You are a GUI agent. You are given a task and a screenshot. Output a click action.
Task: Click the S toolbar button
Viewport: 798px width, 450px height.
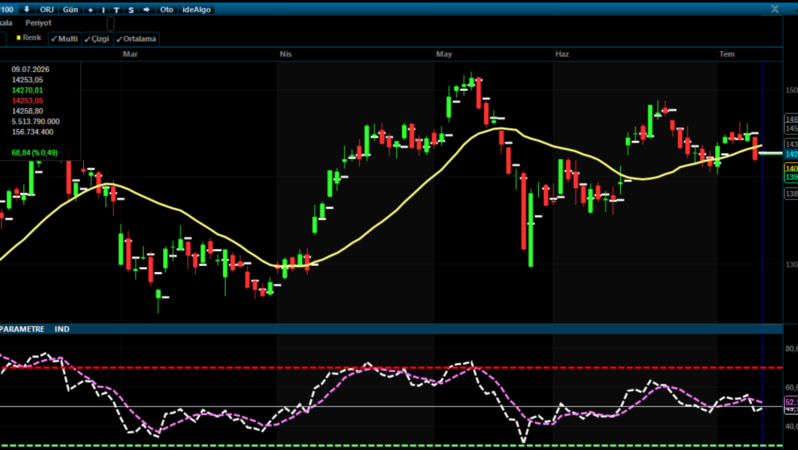(131, 10)
